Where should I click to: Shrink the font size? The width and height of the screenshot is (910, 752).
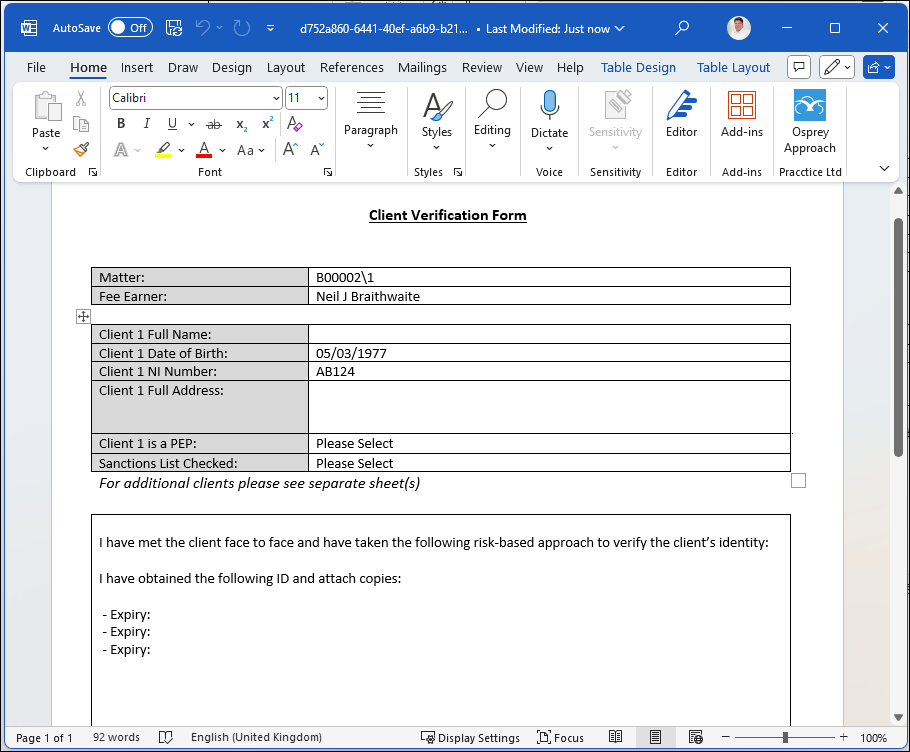316,150
